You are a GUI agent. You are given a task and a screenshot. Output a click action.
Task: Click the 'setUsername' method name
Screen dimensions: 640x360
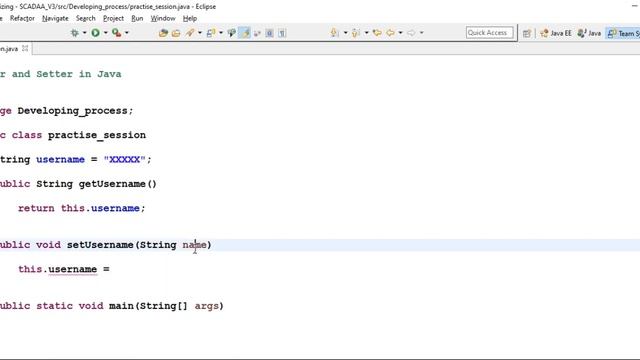(100, 245)
